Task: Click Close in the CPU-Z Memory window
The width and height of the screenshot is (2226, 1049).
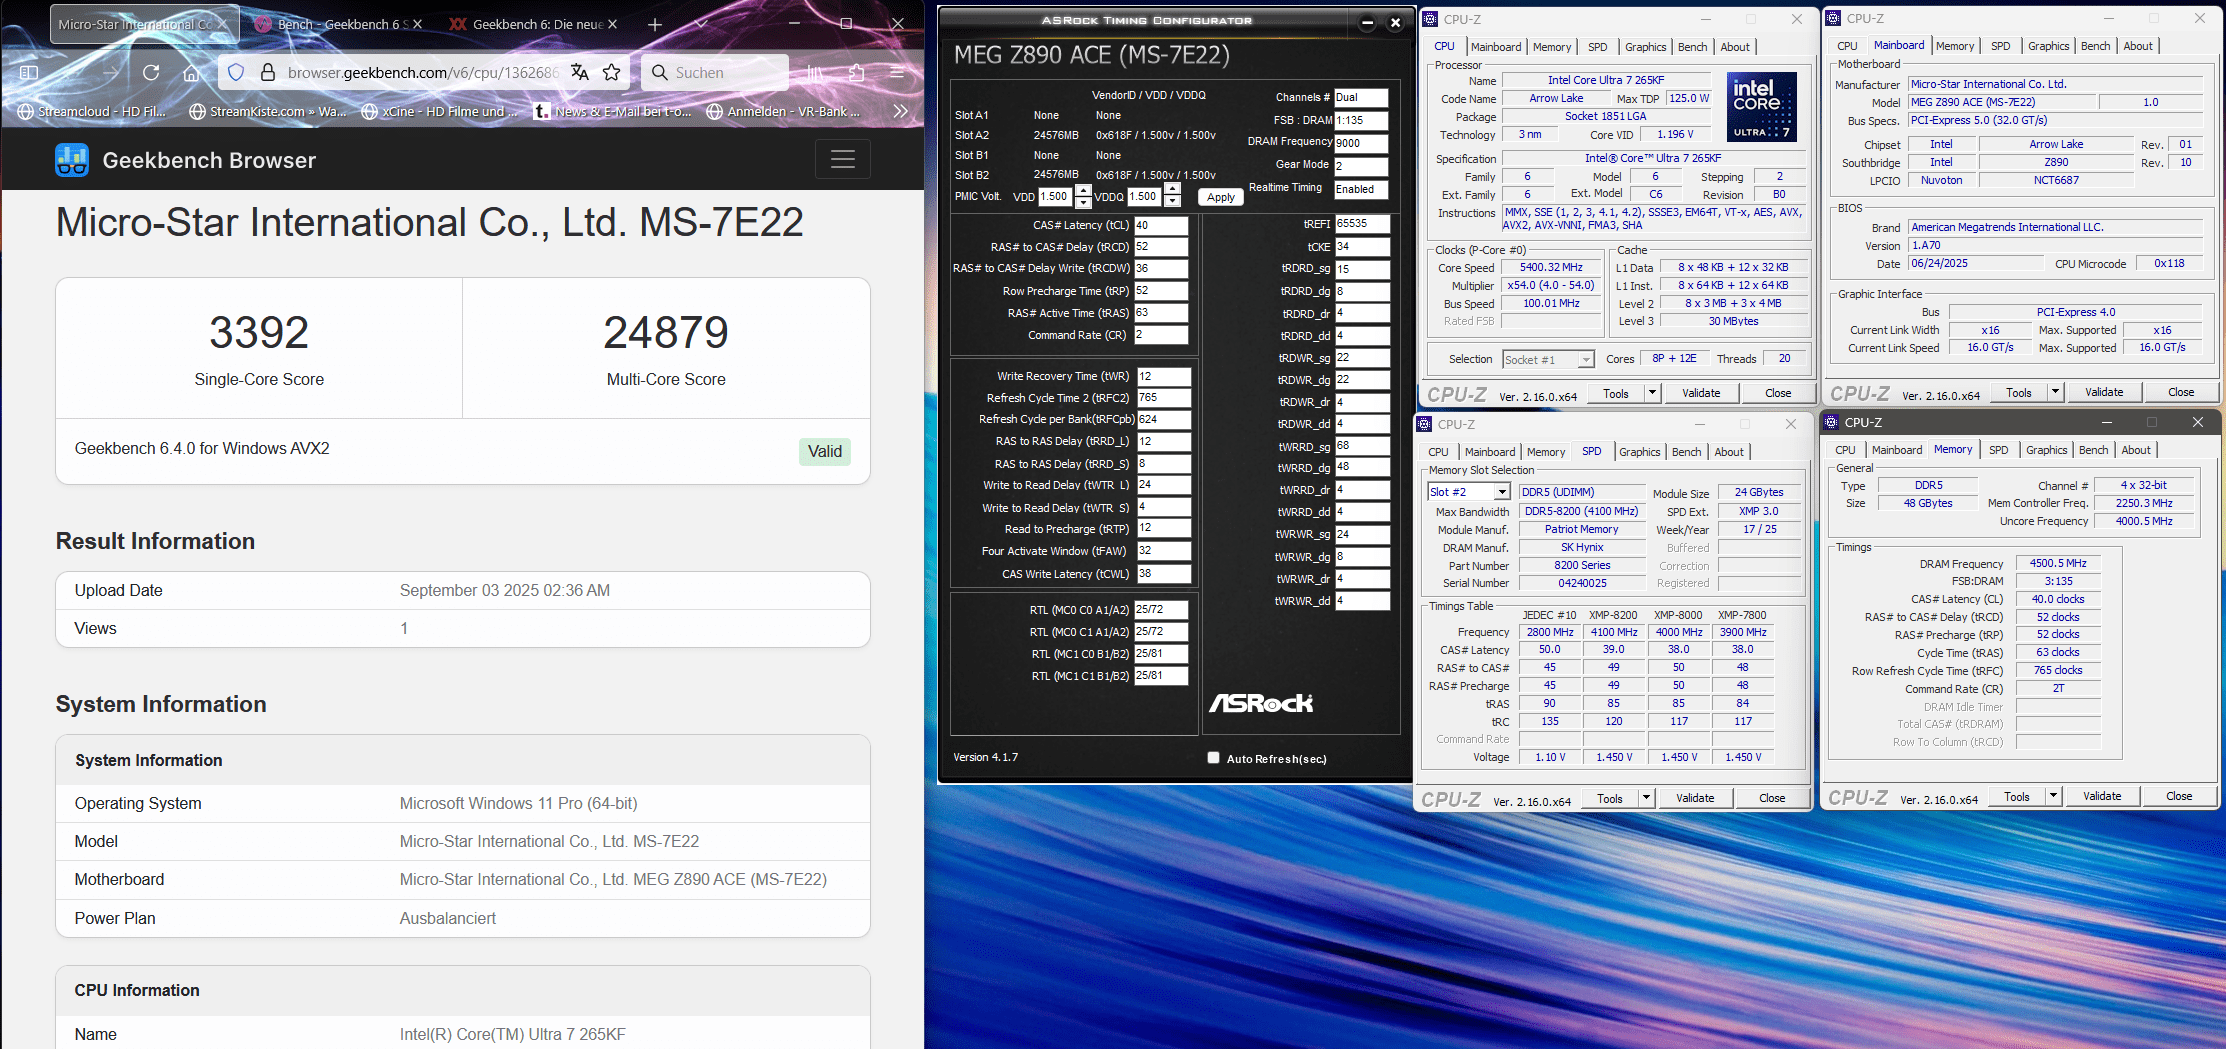Action: pos(2179,797)
